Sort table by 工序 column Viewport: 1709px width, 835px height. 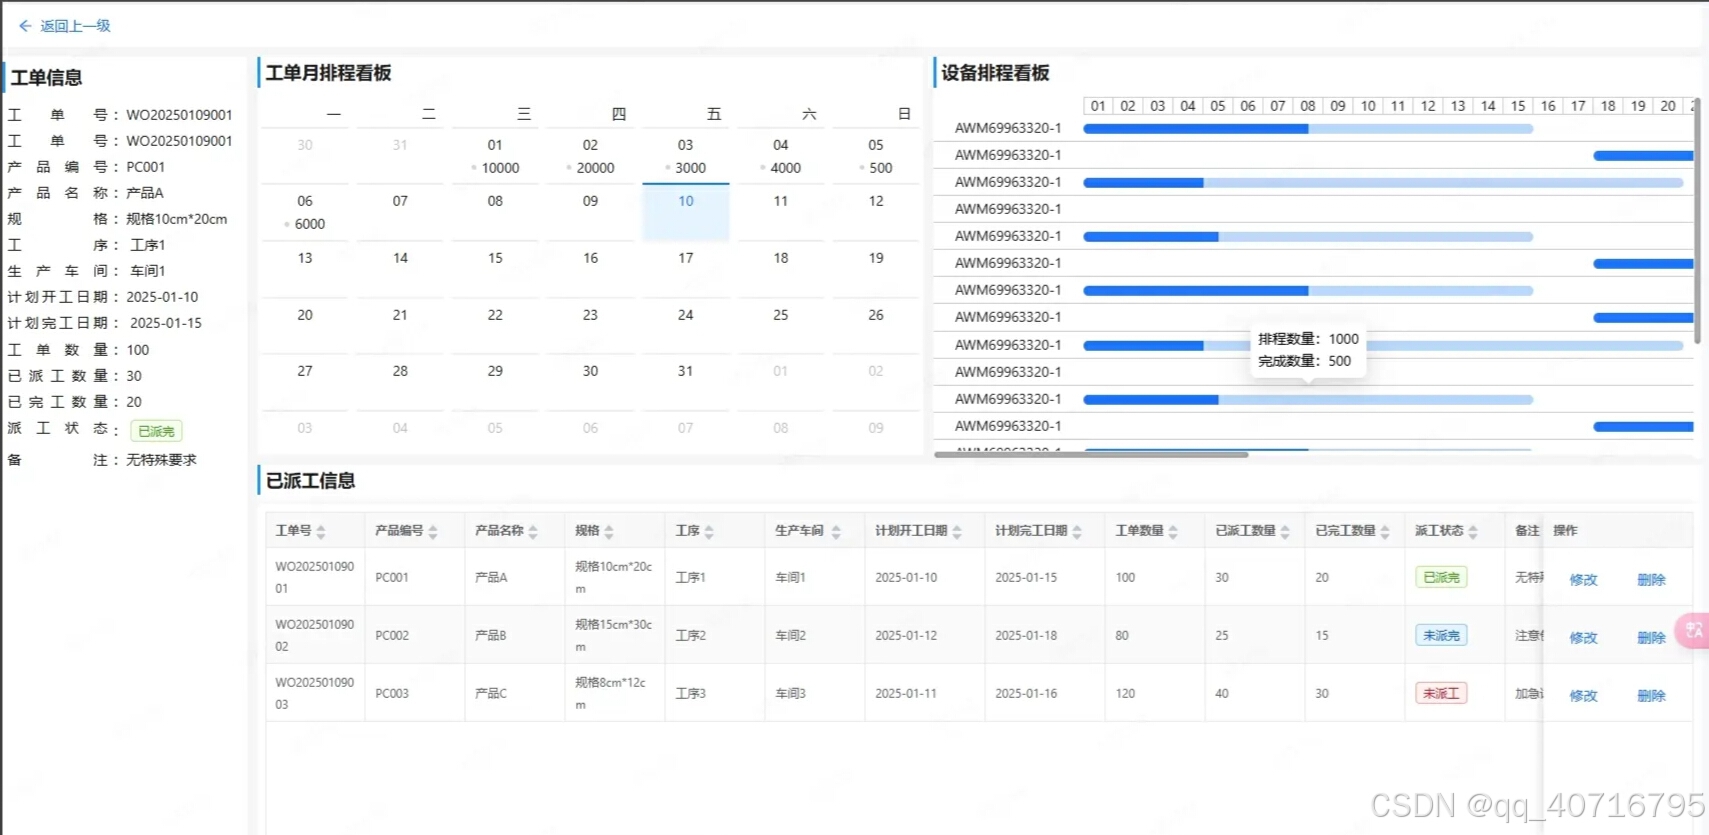709,532
